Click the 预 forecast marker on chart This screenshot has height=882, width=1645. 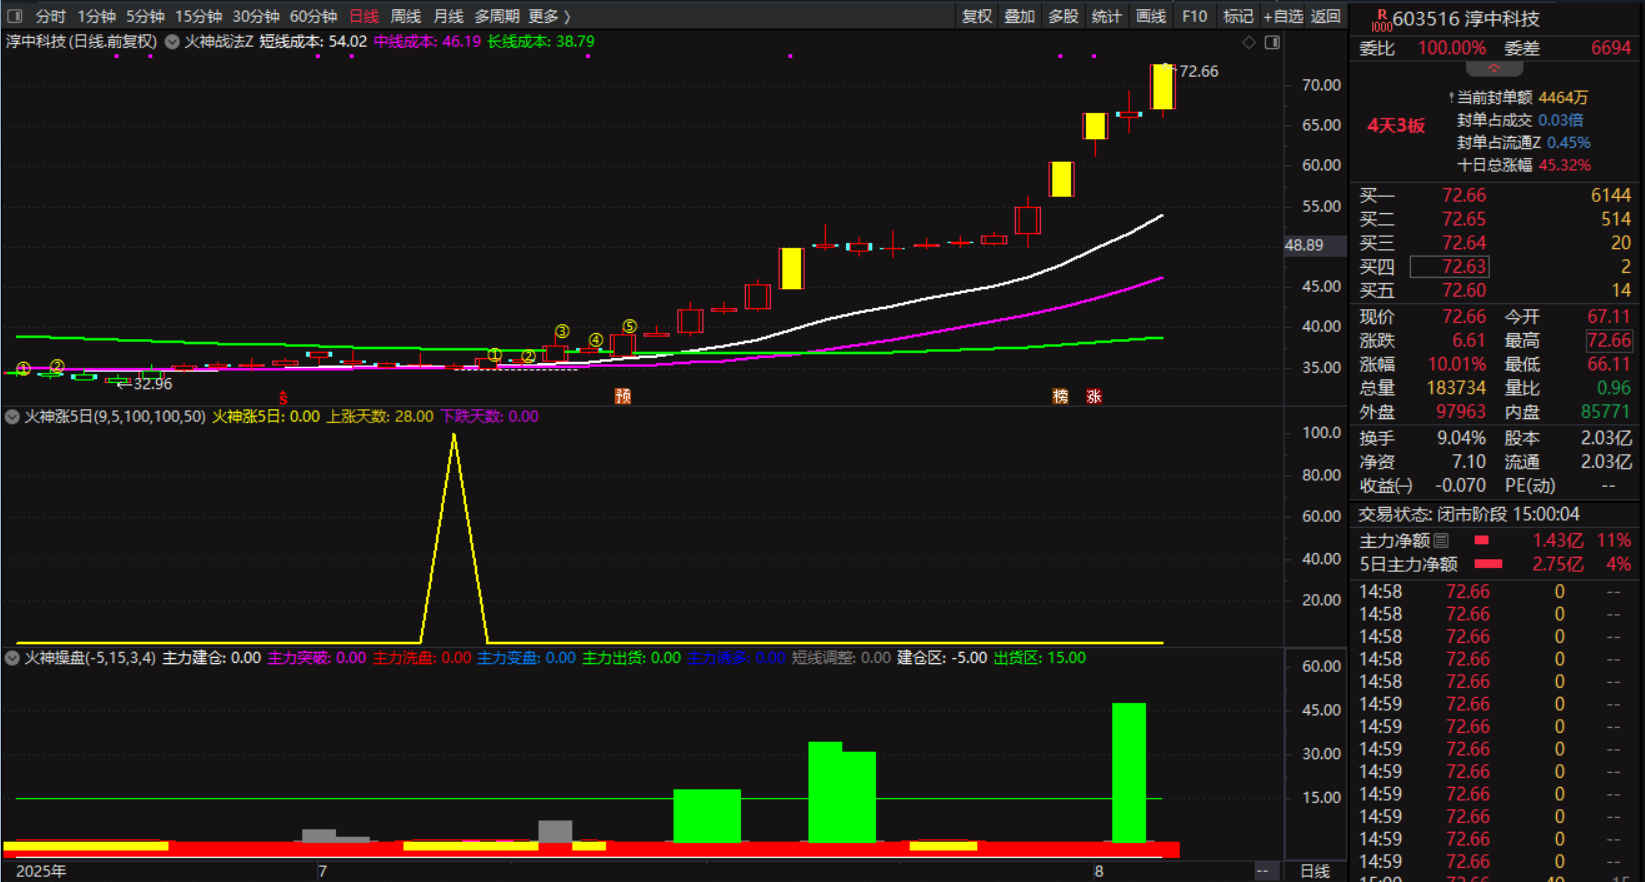[622, 396]
